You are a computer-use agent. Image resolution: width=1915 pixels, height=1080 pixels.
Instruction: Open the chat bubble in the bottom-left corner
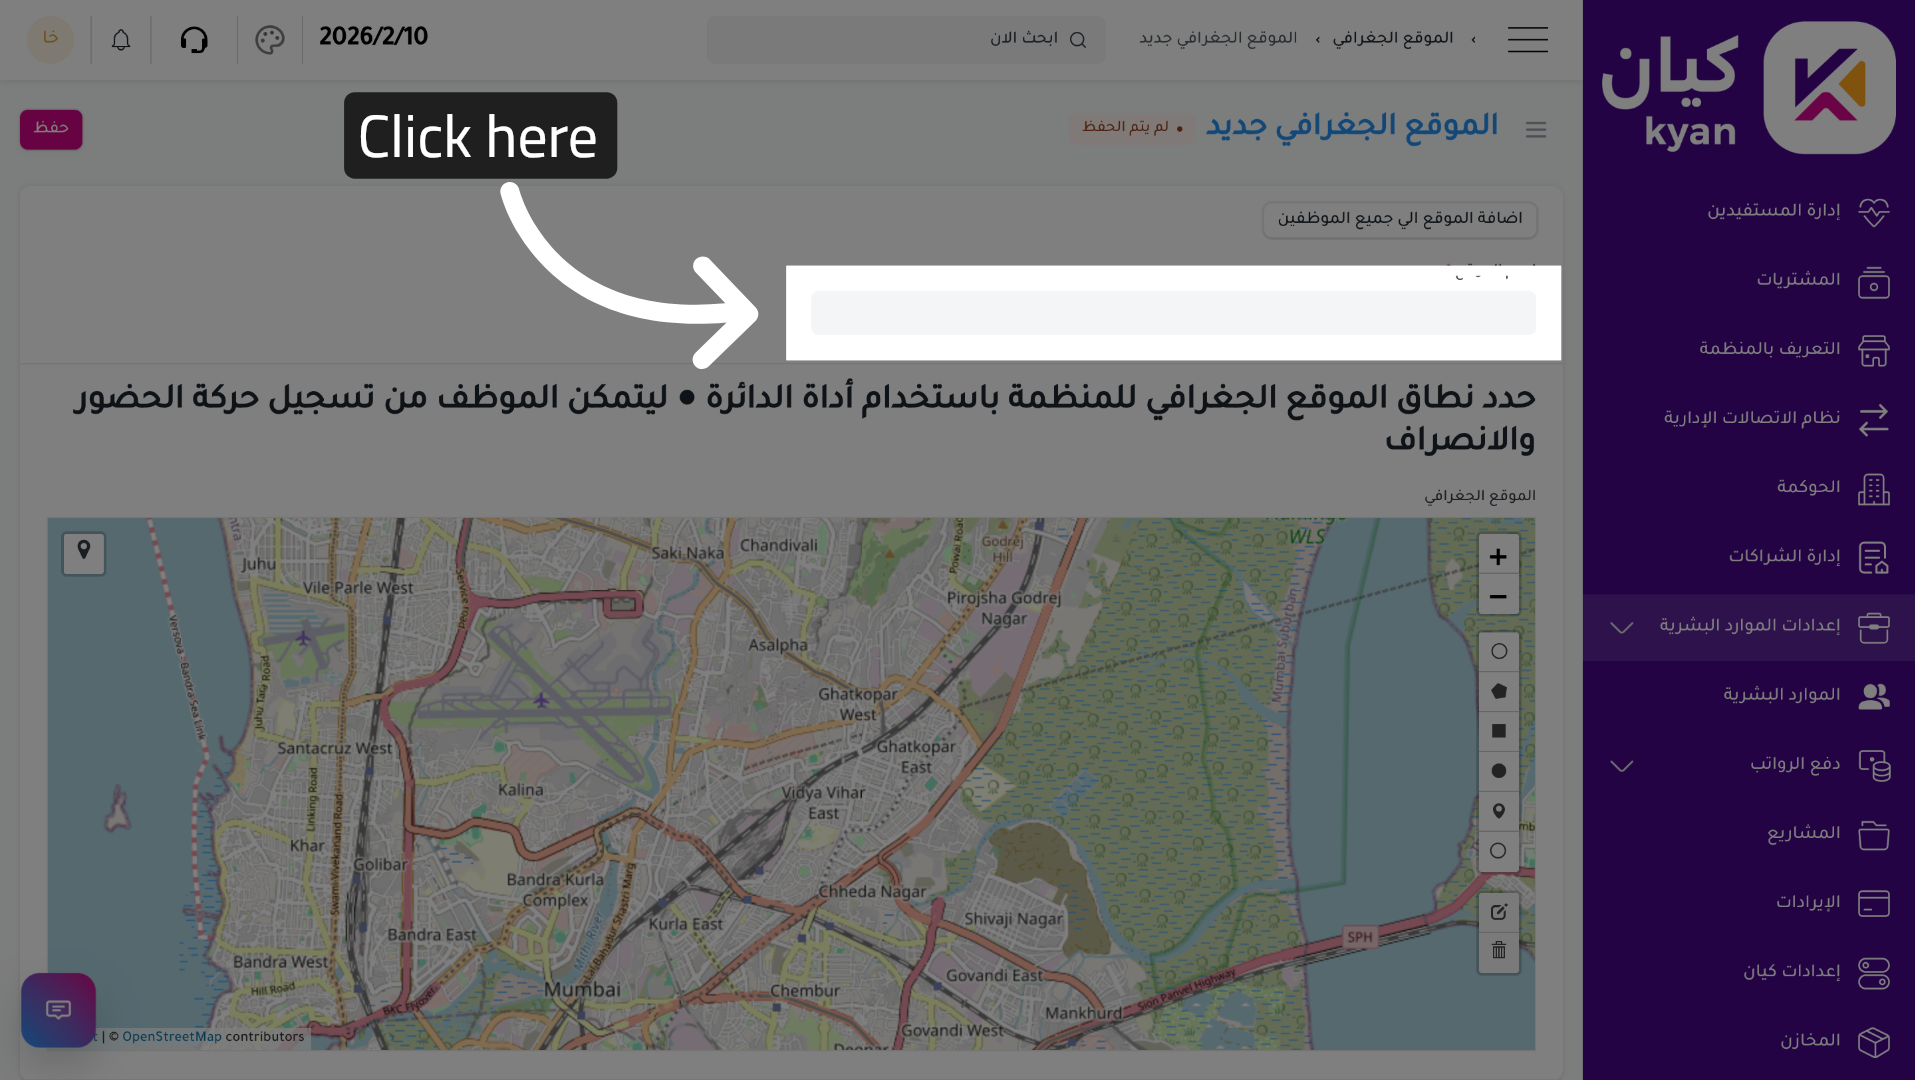coord(57,1010)
